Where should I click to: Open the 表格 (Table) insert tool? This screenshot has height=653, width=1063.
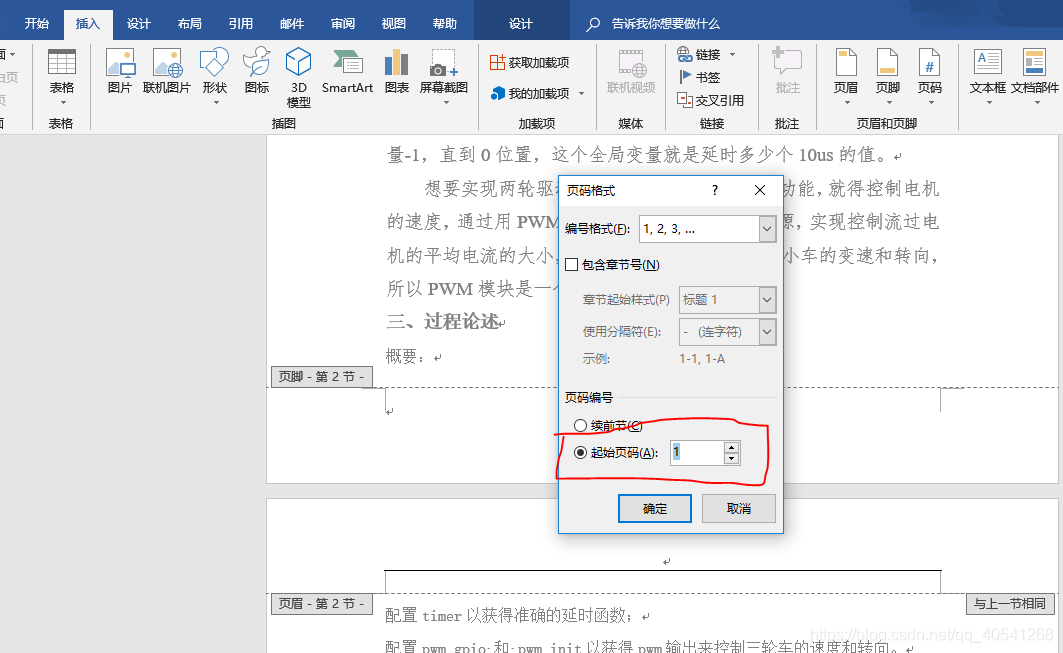[x=62, y=76]
